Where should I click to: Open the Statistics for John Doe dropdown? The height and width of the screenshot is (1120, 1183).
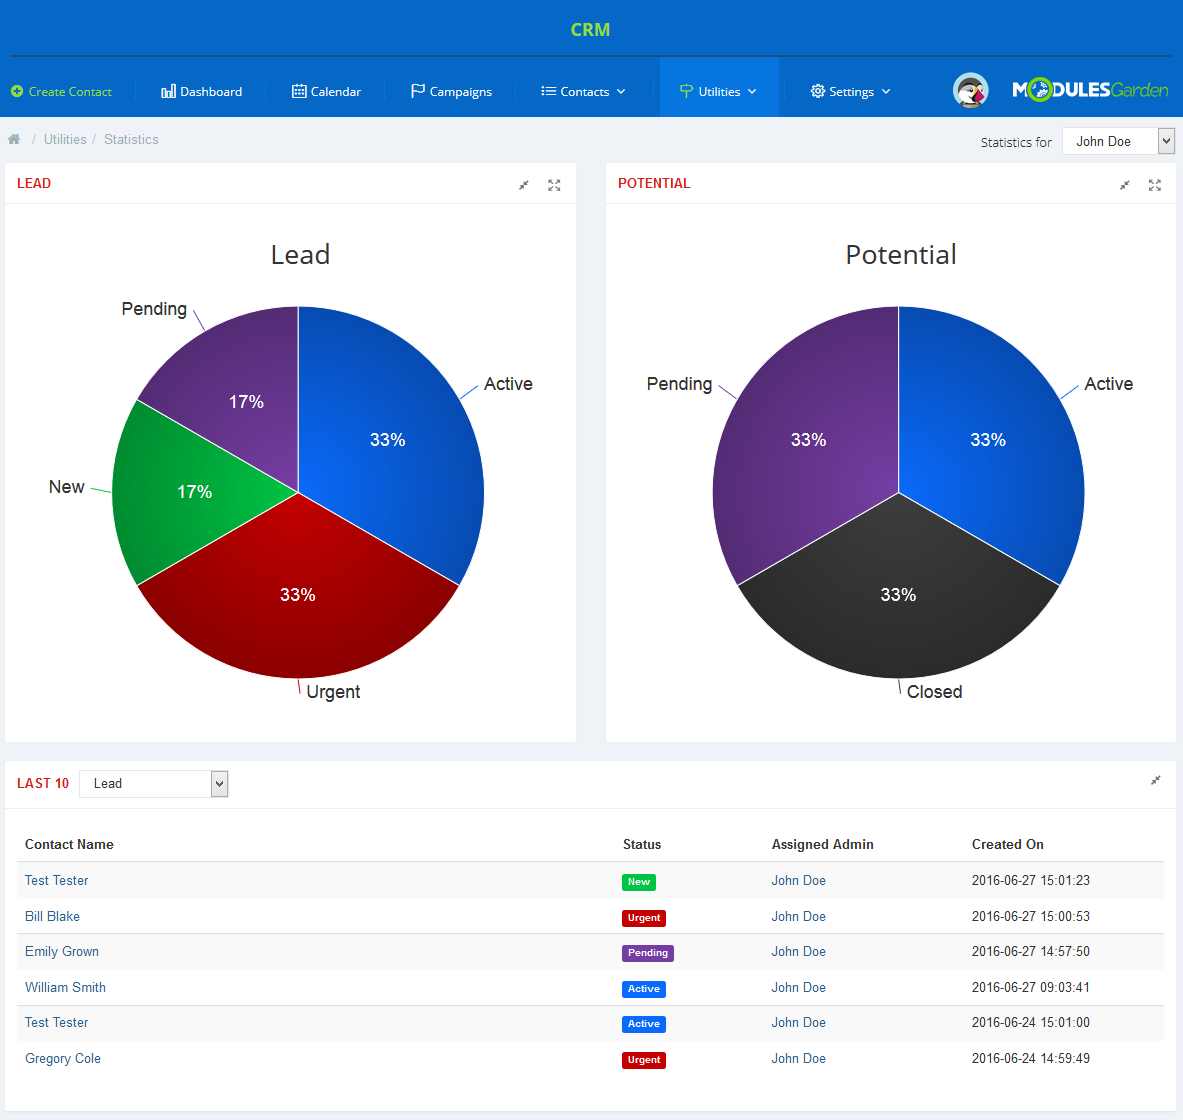[1118, 141]
